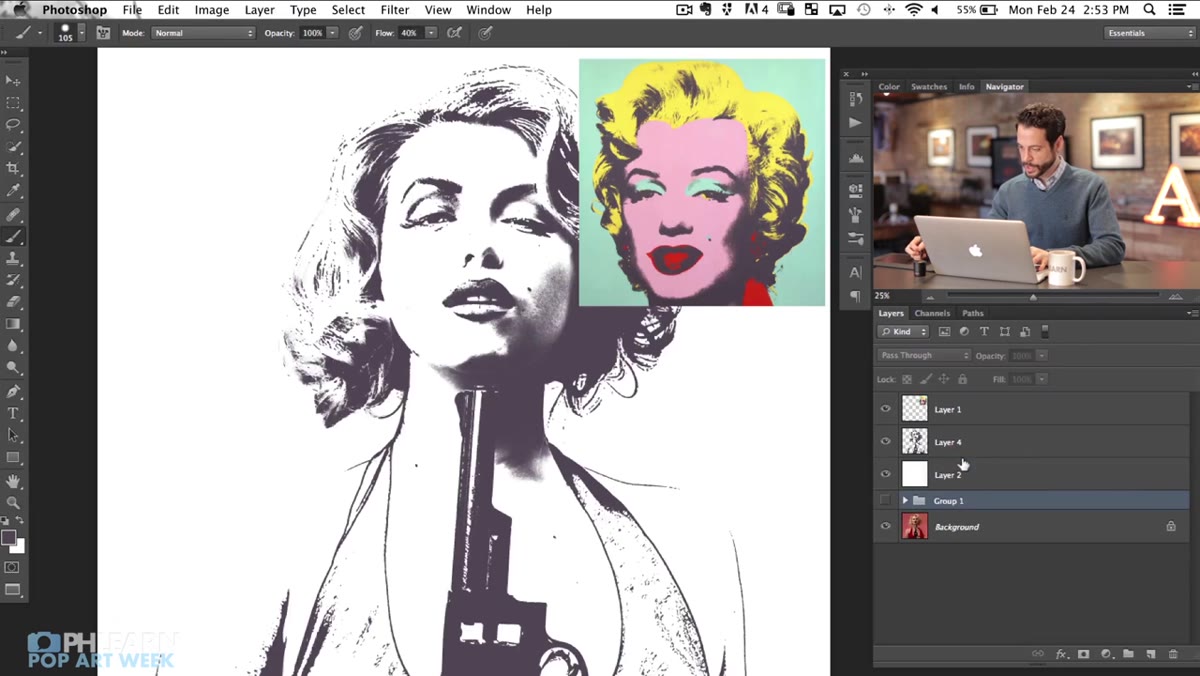This screenshot has height=676, width=1200.
Task: Swap foreground and background colors
Action: [x=20, y=521]
